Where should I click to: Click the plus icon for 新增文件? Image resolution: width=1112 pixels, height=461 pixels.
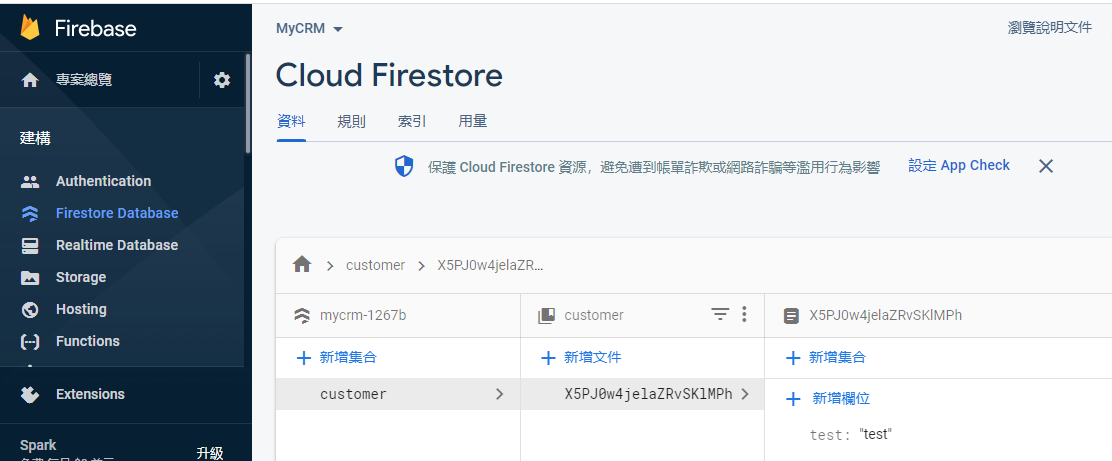(547, 358)
